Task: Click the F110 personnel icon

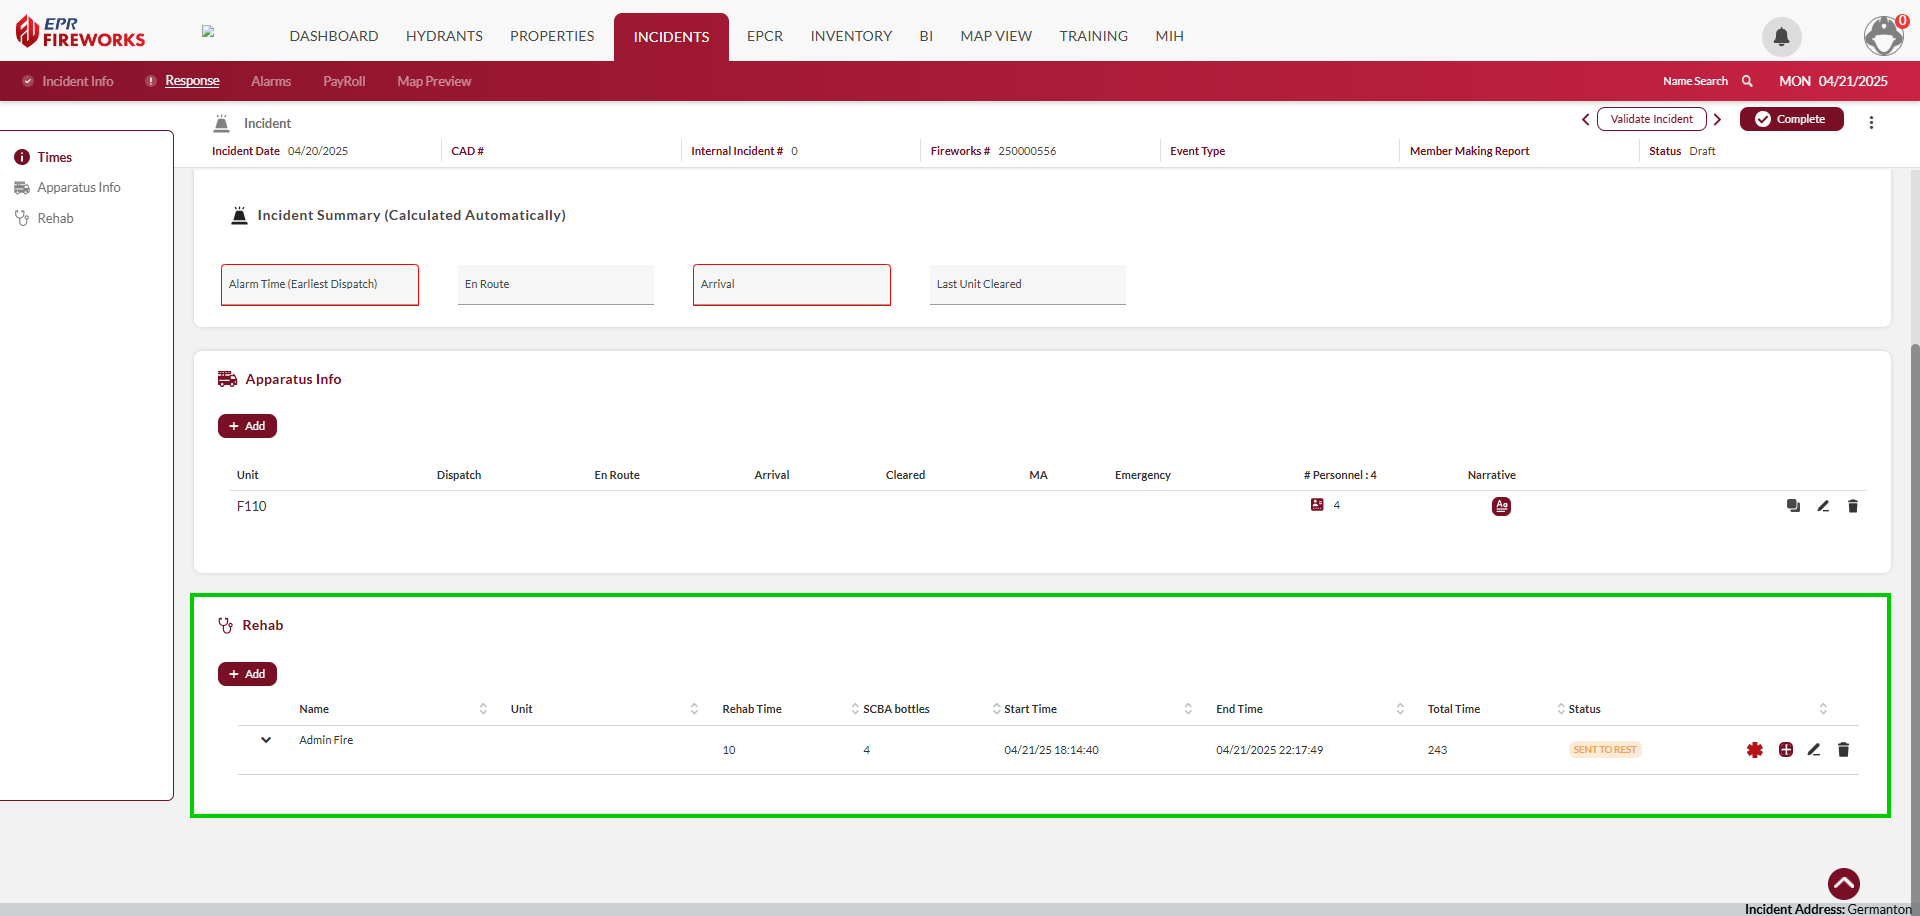Action: point(1317,505)
